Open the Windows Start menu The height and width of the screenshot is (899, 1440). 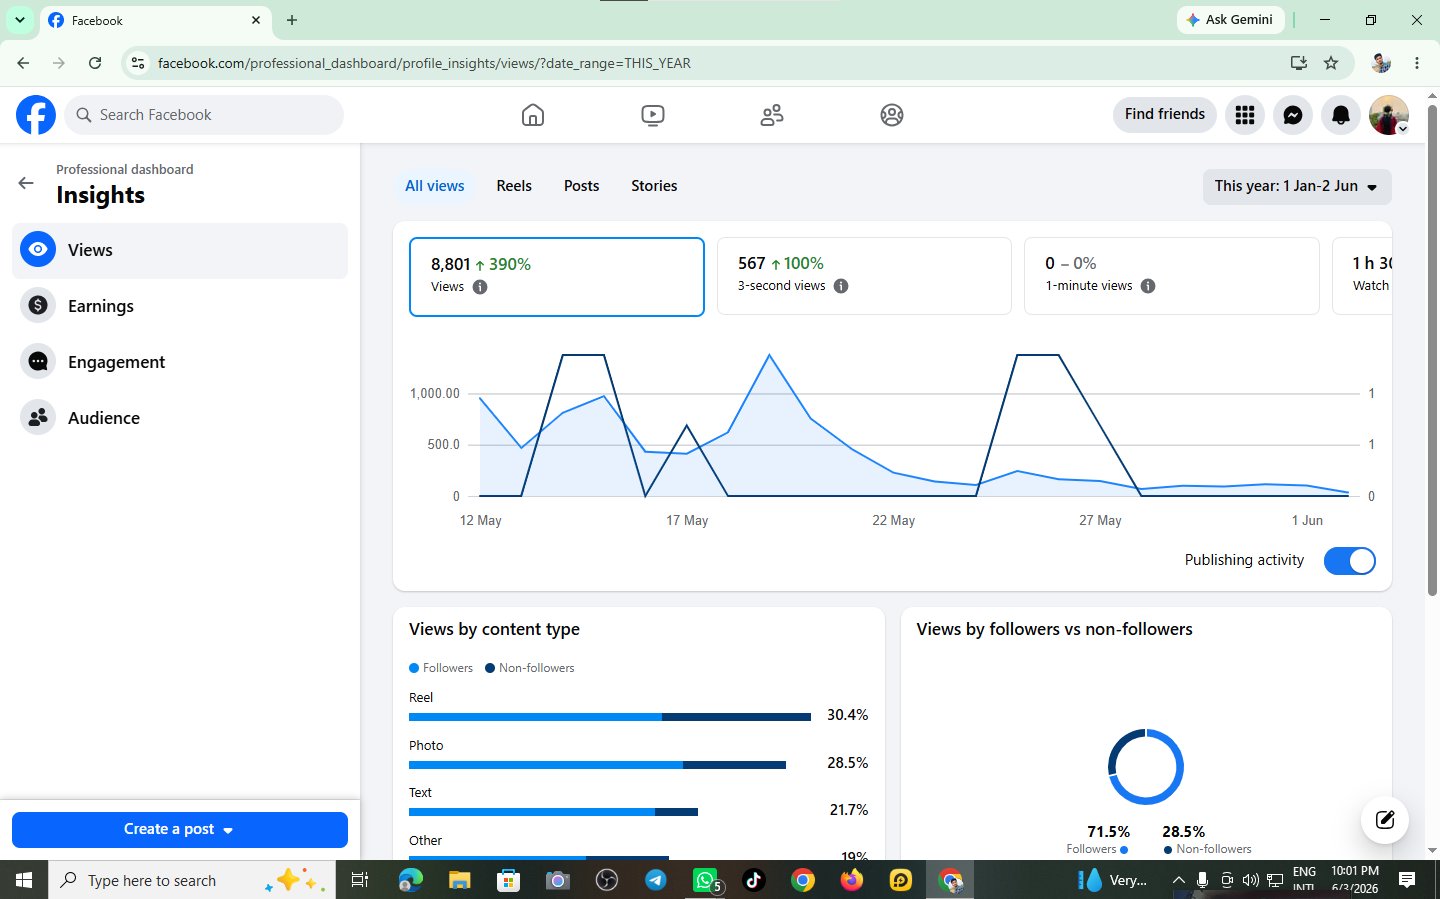(24, 880)
